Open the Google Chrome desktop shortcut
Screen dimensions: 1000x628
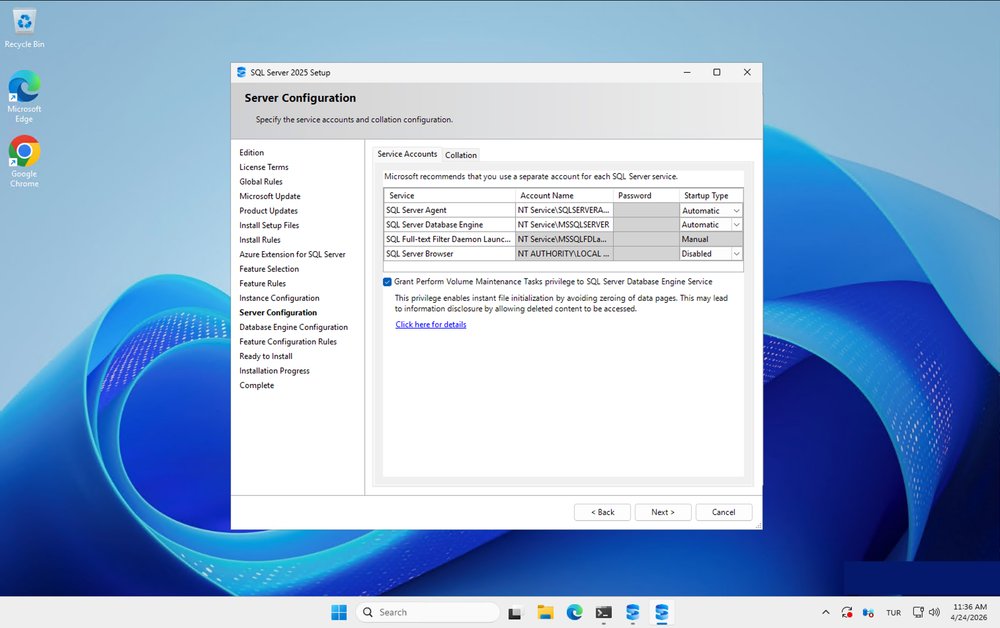24,153
